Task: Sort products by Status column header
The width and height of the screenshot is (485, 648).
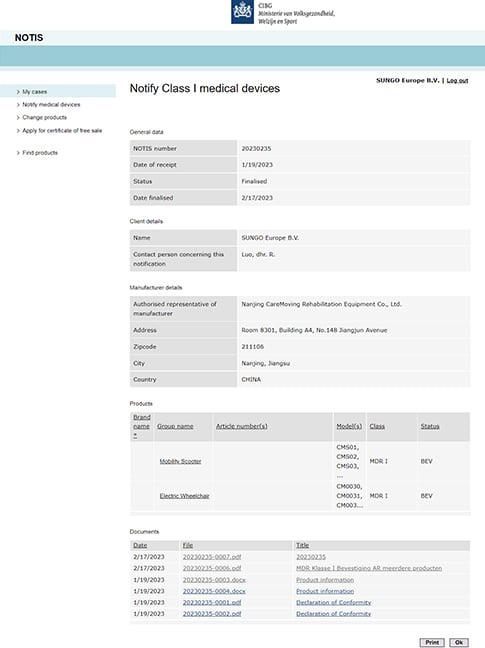Action: (x=430, y=426)
